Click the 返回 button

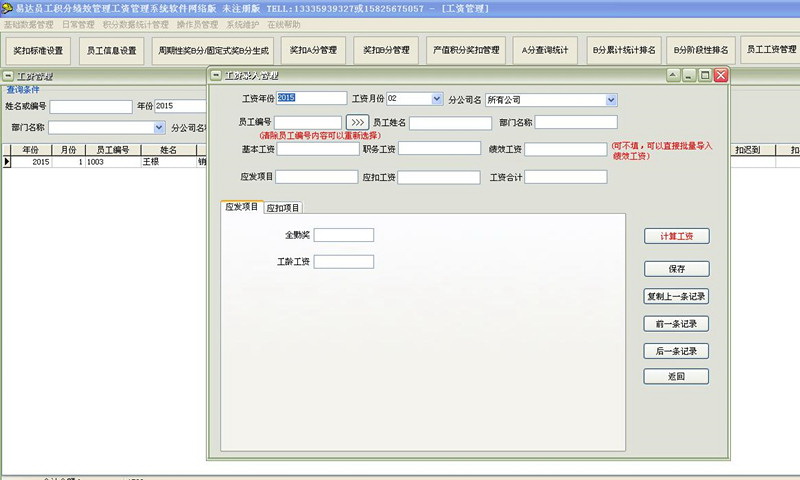tap(676, 376)
